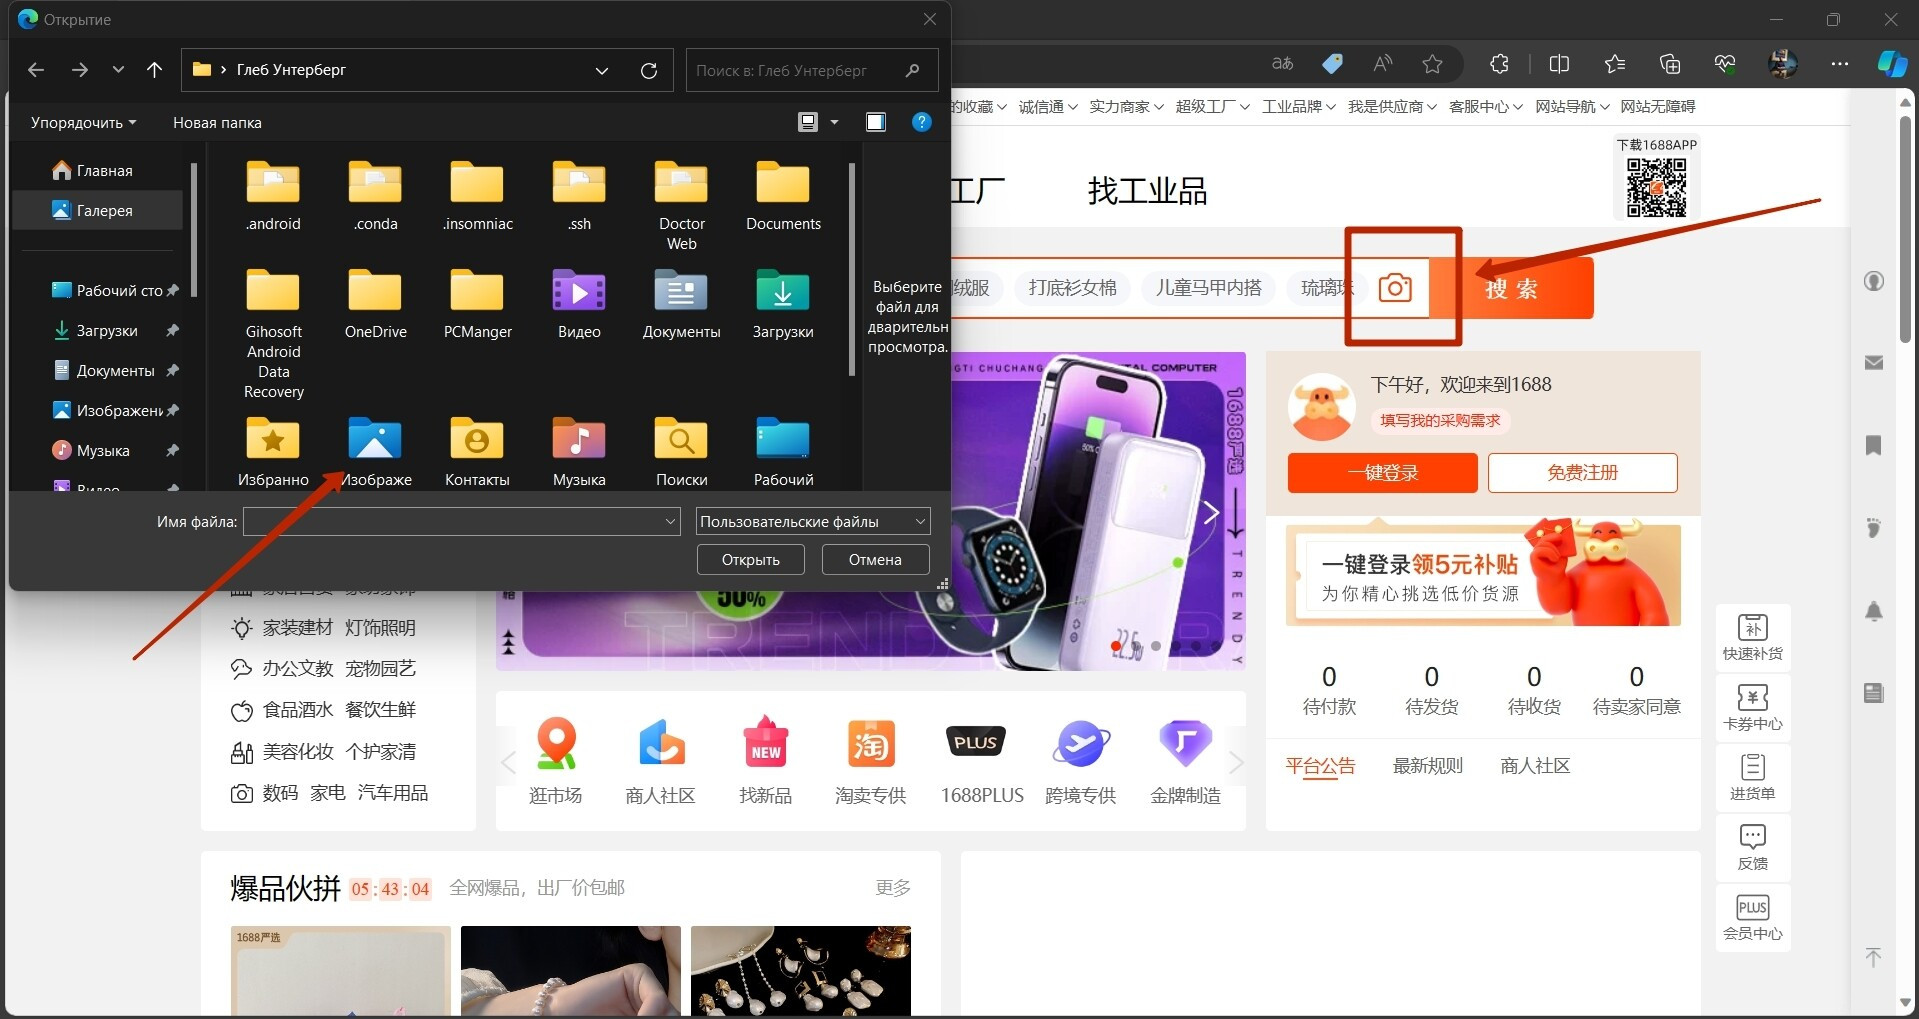Expand the Имя файла history dropdown arrow
The image size is (1919, 1019).
tap(670, 521)
